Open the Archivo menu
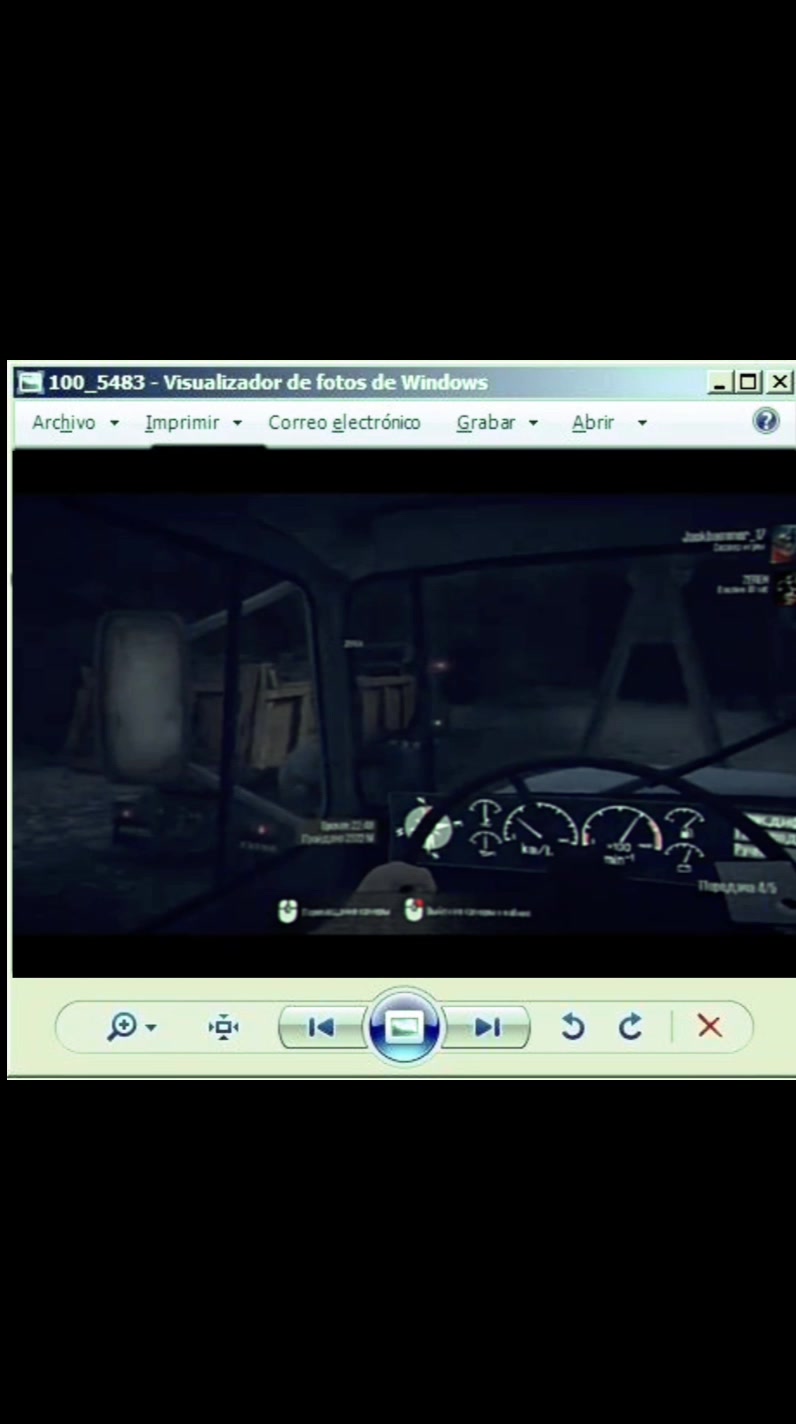The image size is (796, 1424). [64, 423]
